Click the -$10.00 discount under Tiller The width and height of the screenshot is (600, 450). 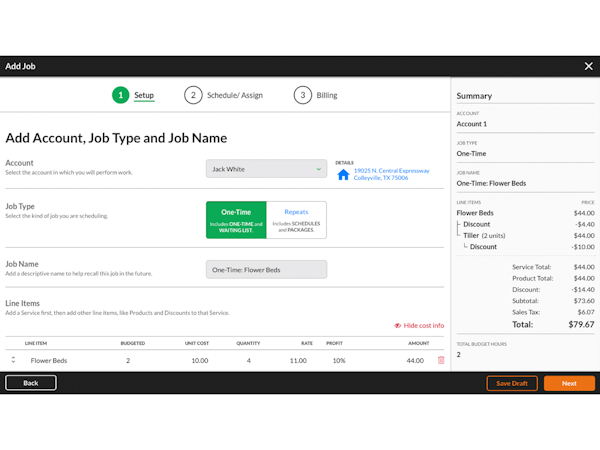pos(583,247)
